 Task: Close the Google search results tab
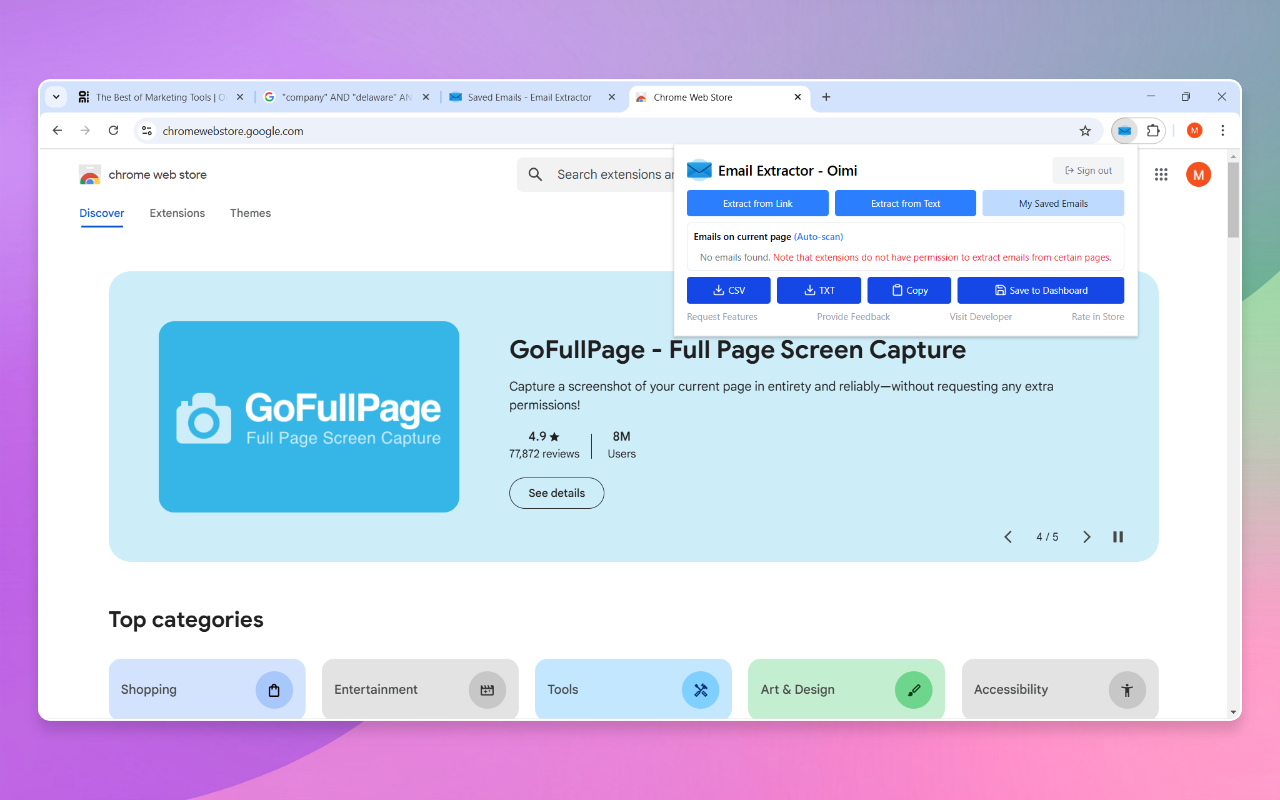(426, 97)
